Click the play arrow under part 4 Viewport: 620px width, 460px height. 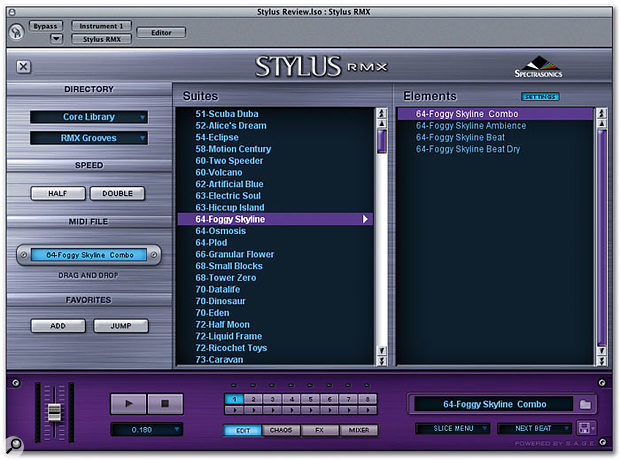pyautogui.click(x=291, y=411)
